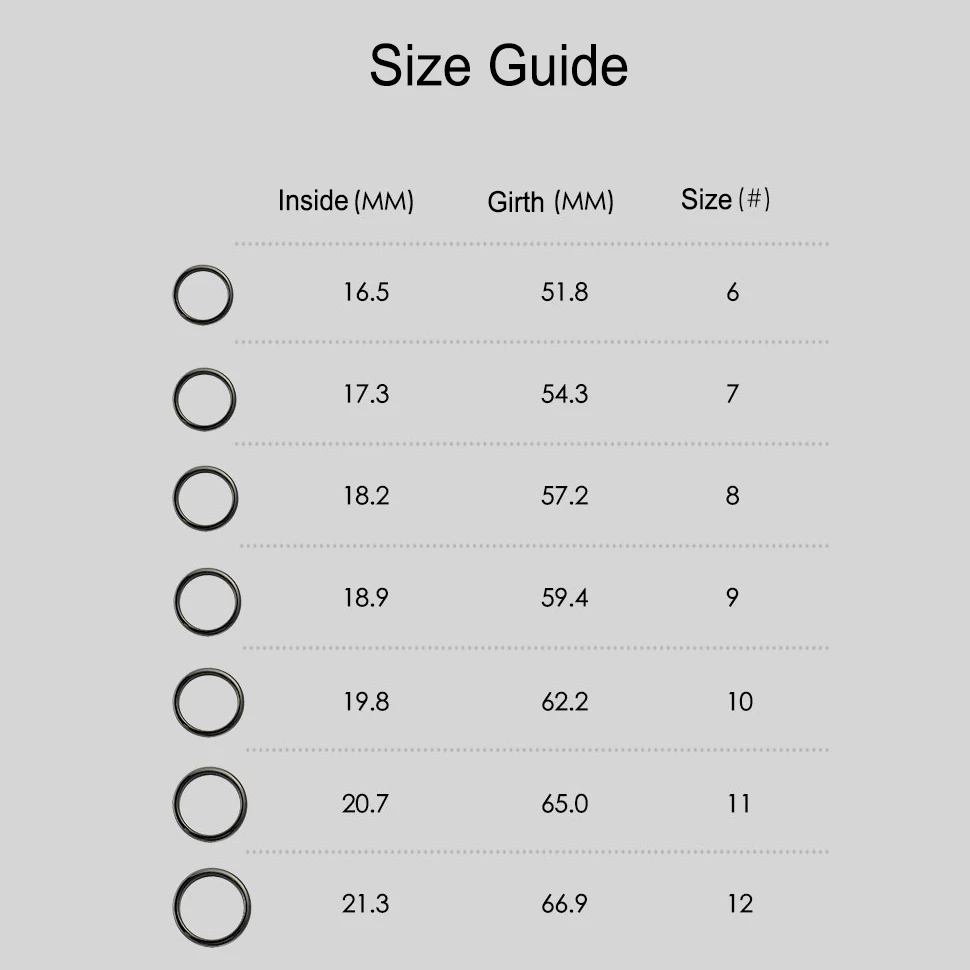Click the Girth (MM) column header
The width and height of the screenshot is (970, 970).
[x=550, y=202]
